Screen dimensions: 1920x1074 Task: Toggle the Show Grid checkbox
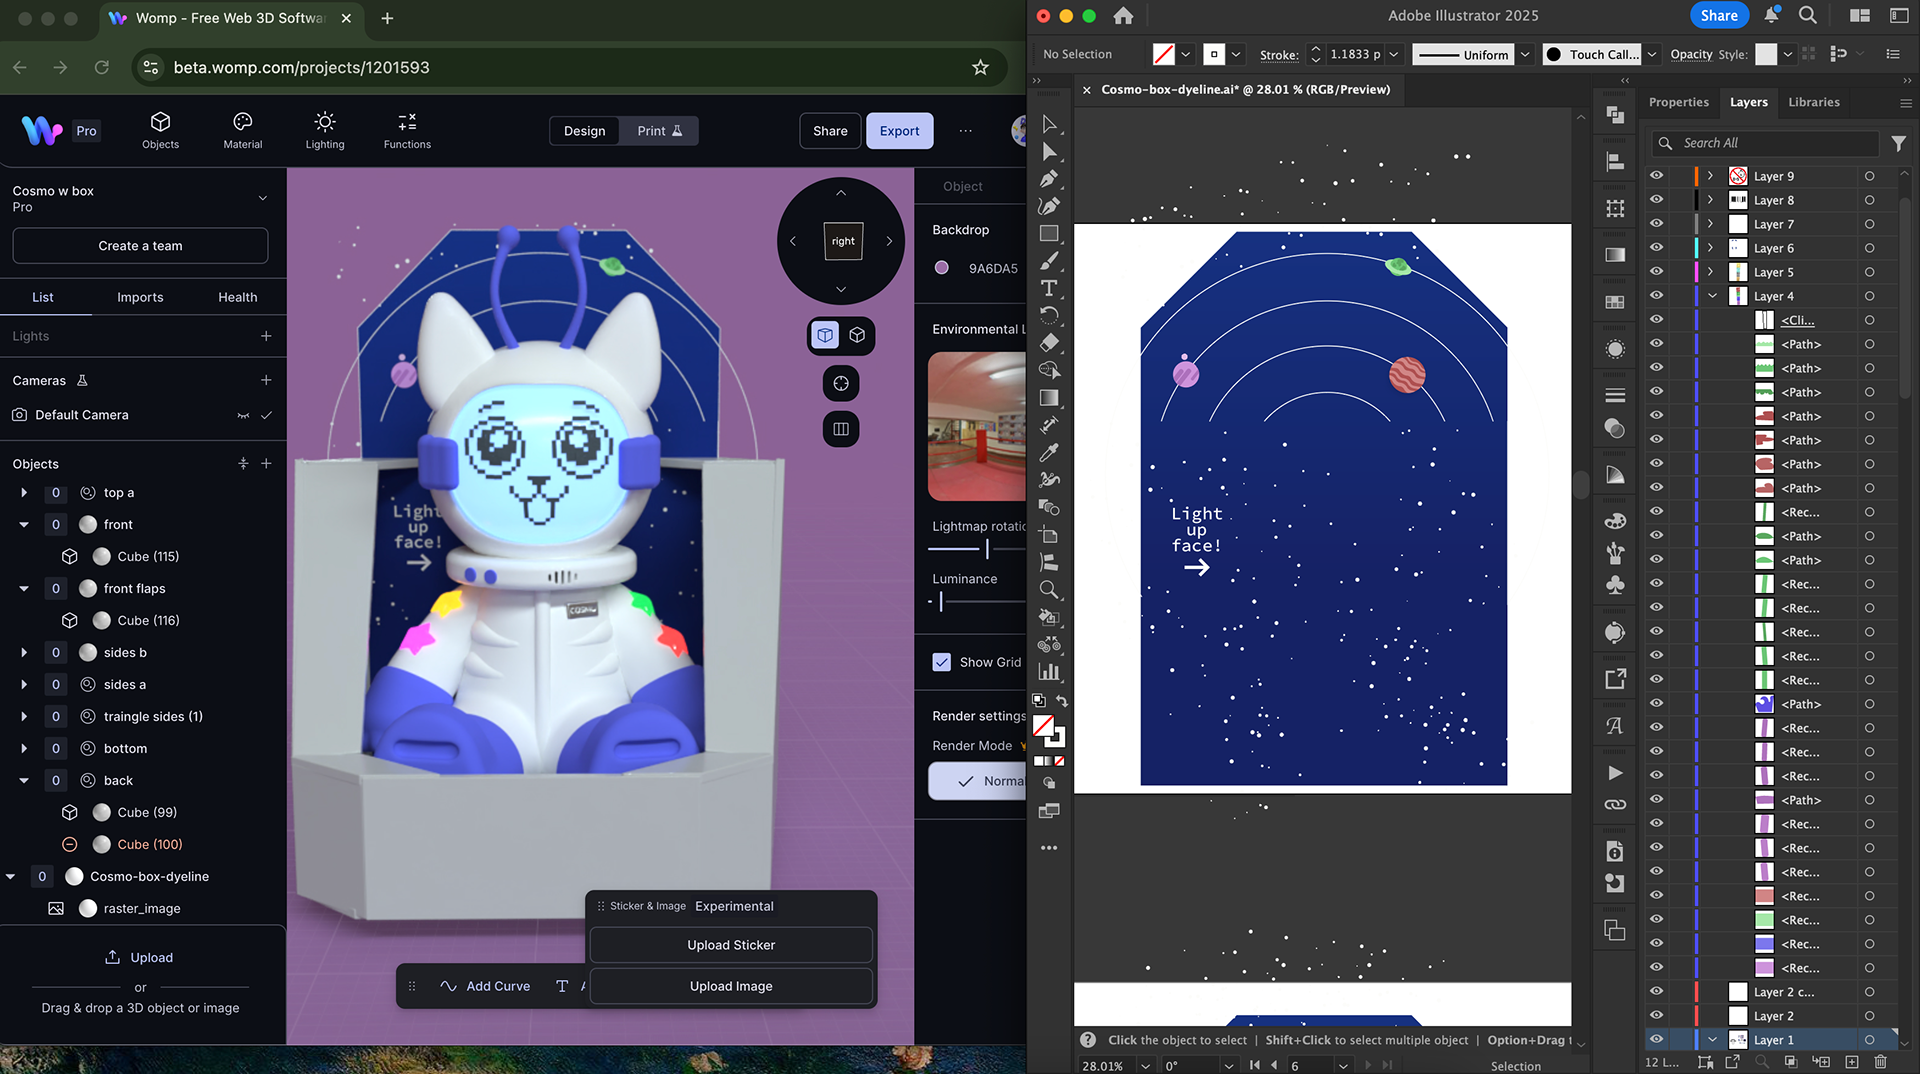[x=941, y=662]
